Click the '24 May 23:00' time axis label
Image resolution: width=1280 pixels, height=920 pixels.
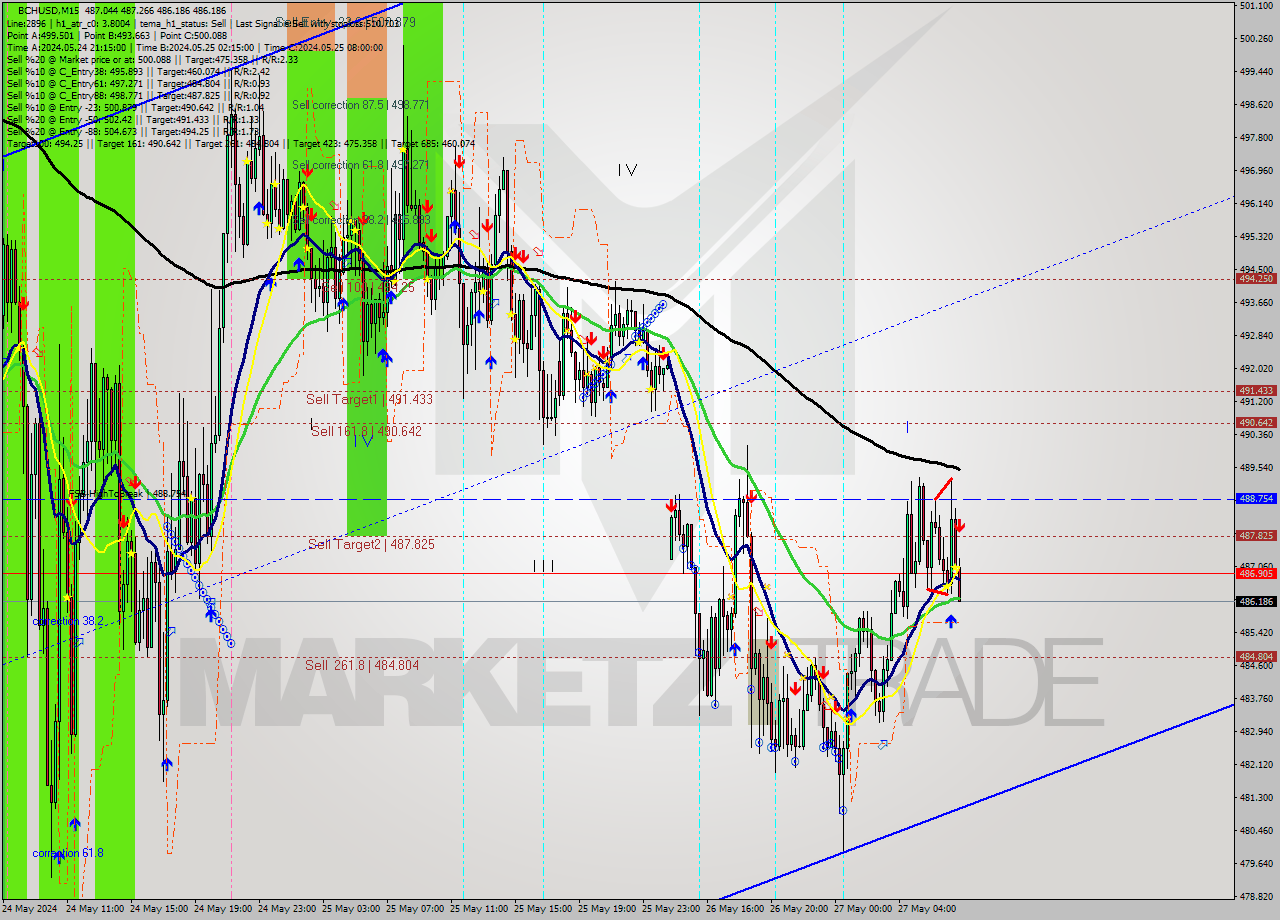coord(289,909)
